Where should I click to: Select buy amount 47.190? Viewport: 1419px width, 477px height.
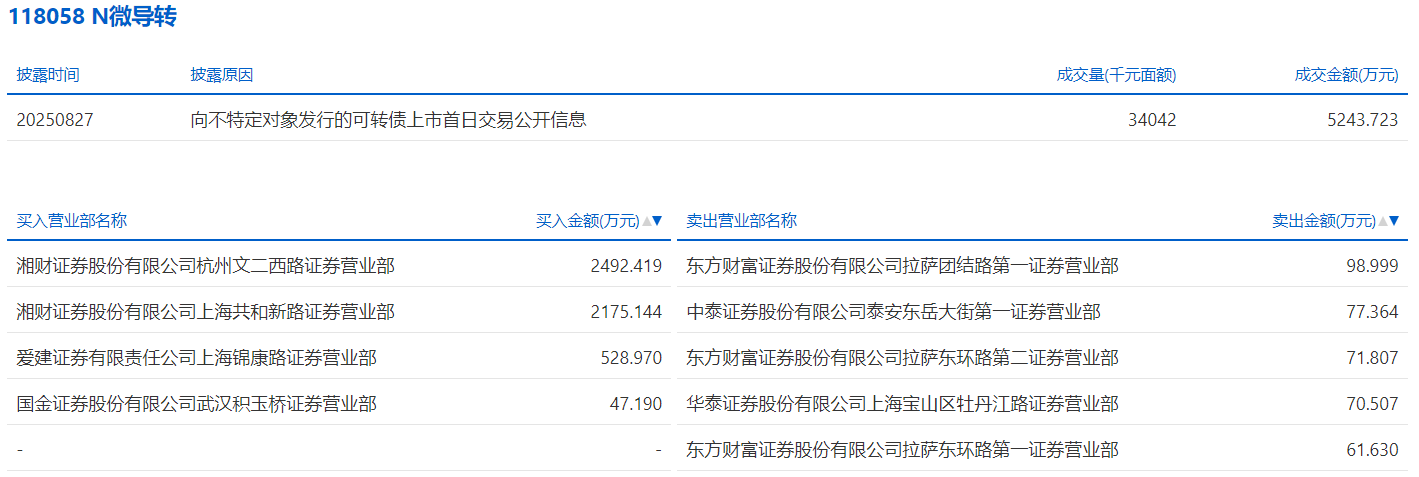tap(636, 404)
